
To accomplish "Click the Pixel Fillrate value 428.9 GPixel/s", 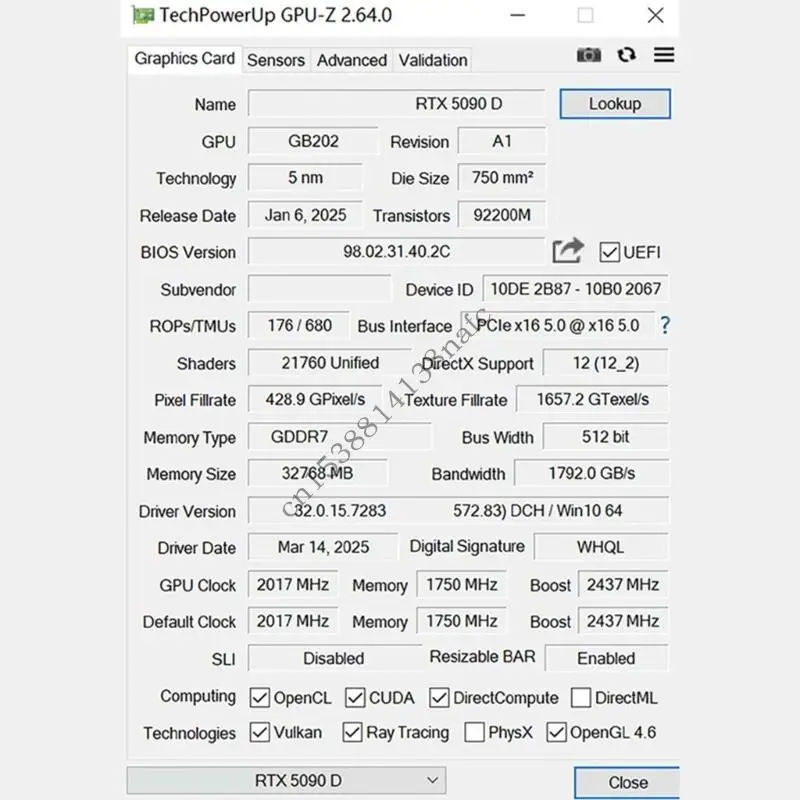I will click(x=315, y=399).
